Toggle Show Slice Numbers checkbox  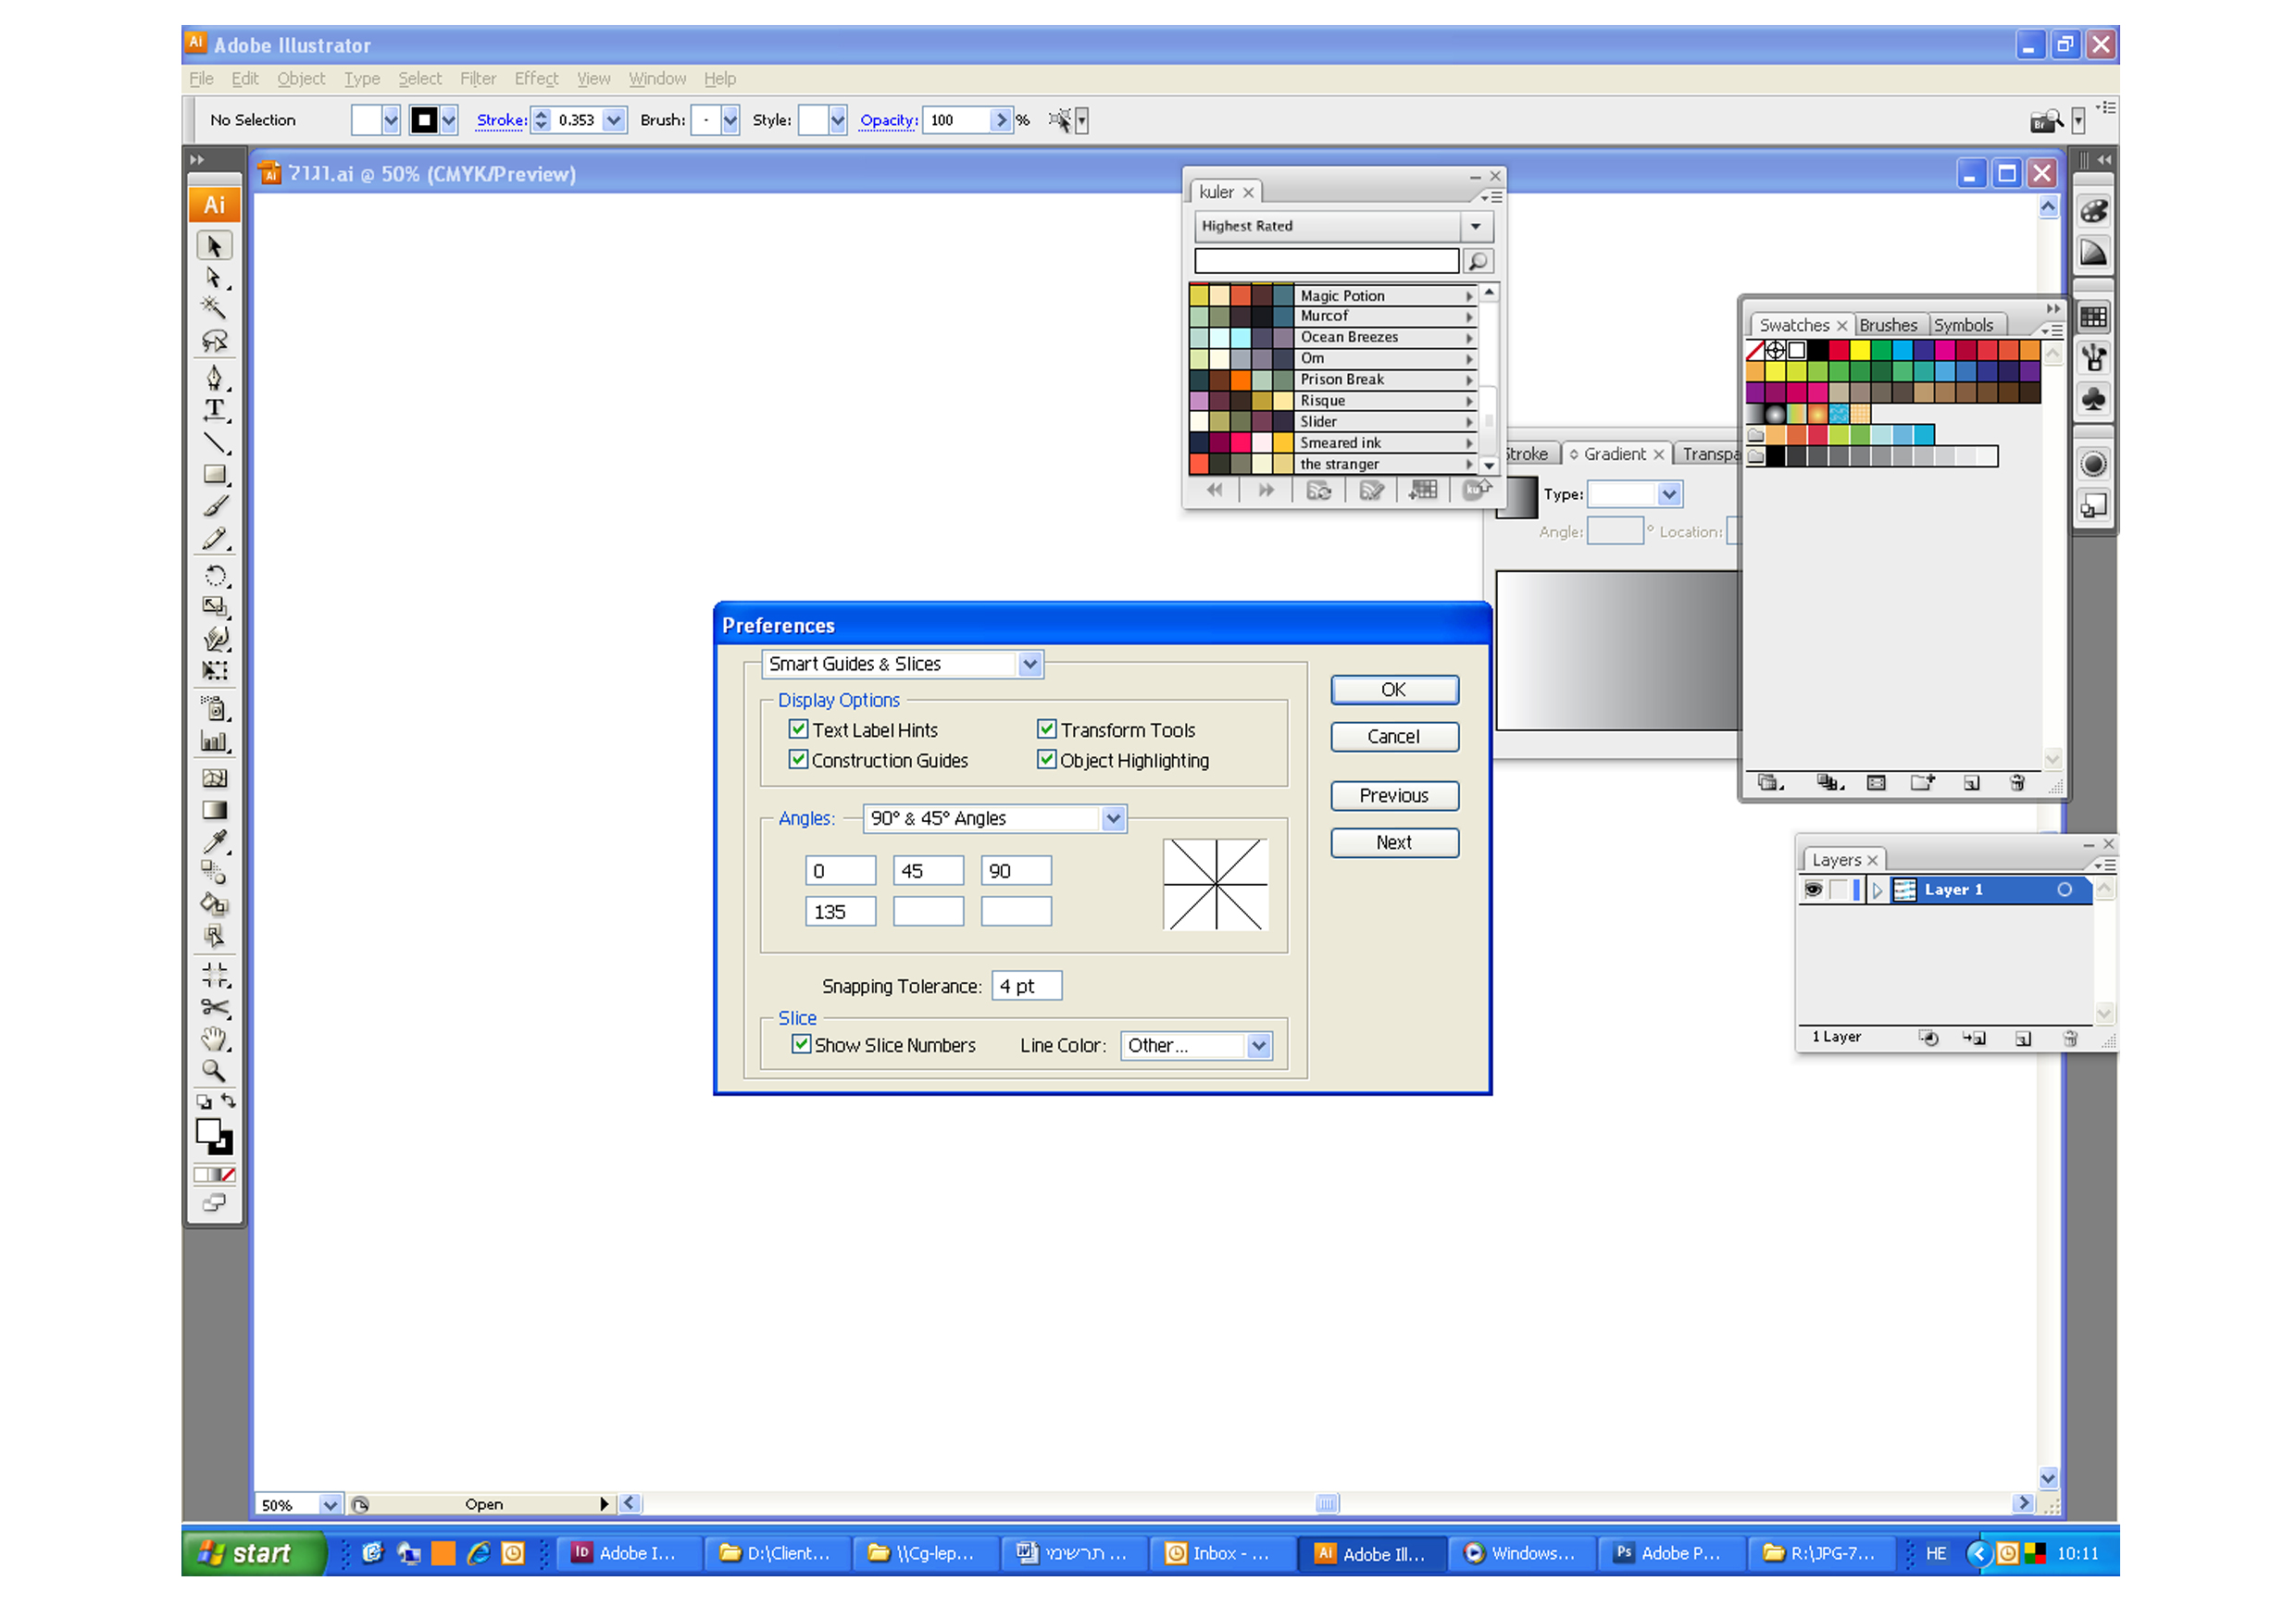point(801,1044)
